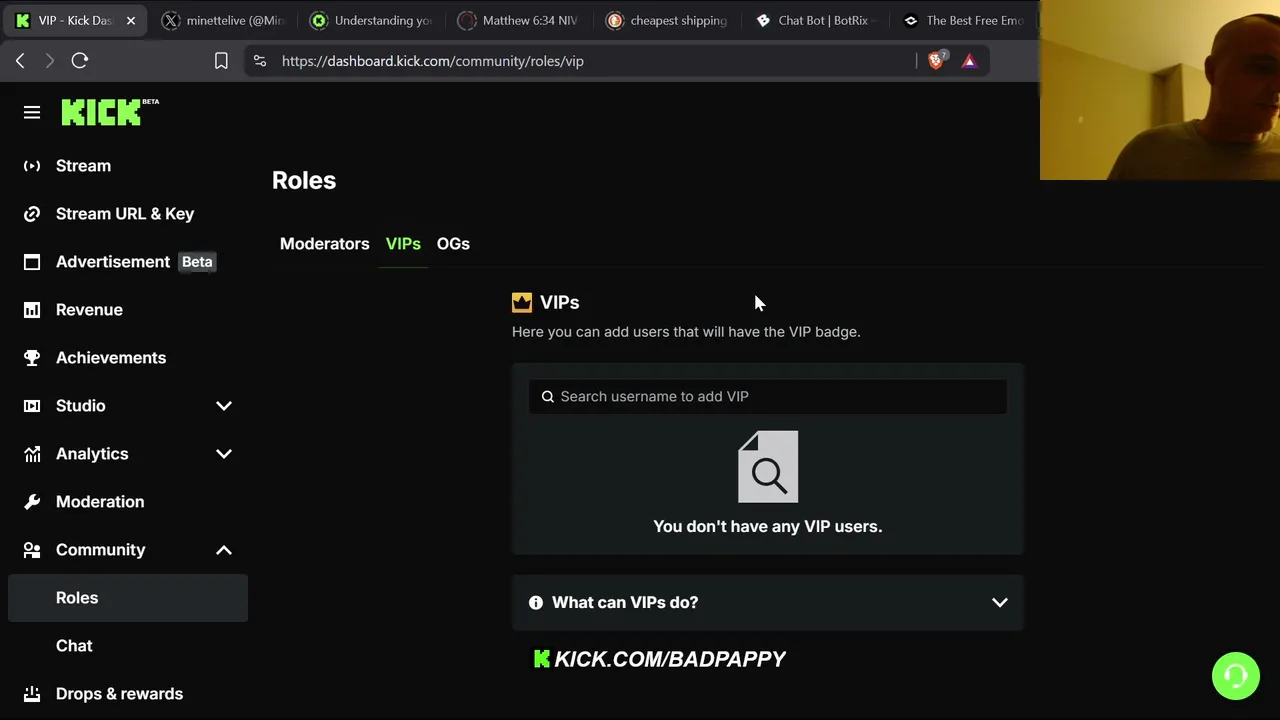1280x720 pixels.
Task: Switch to the OGs tab
Action: pyautogui.click(x=453, y=244)
